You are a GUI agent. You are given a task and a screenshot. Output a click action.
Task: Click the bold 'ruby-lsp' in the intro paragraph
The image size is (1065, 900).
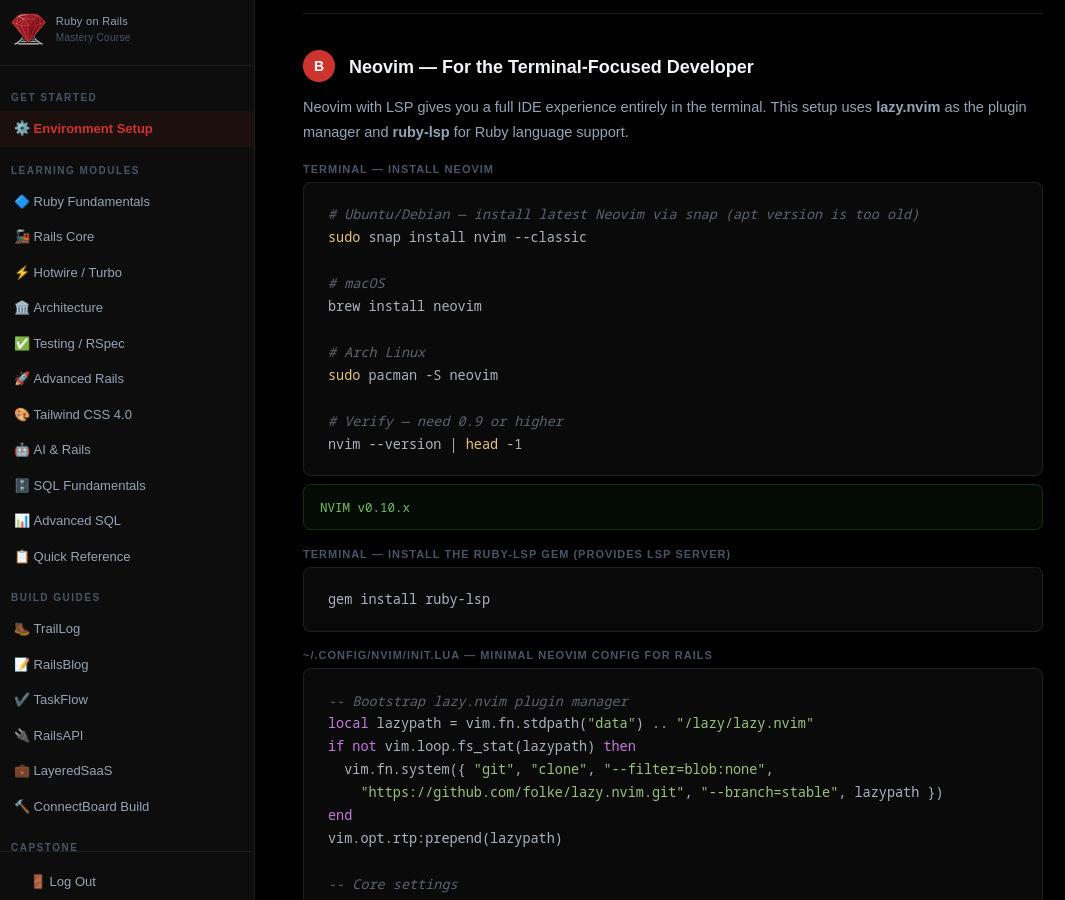tap(421, 132)
